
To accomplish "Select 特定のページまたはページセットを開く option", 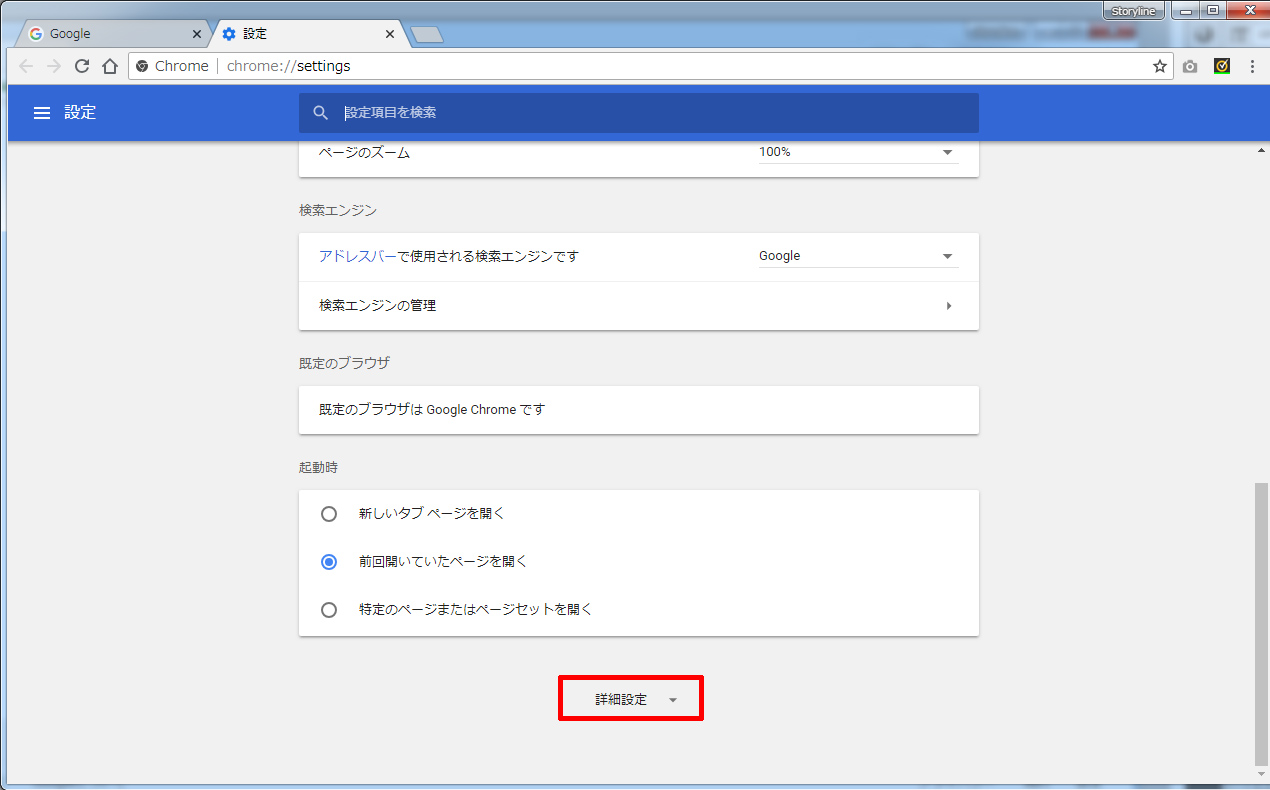I will pos(329,609).
